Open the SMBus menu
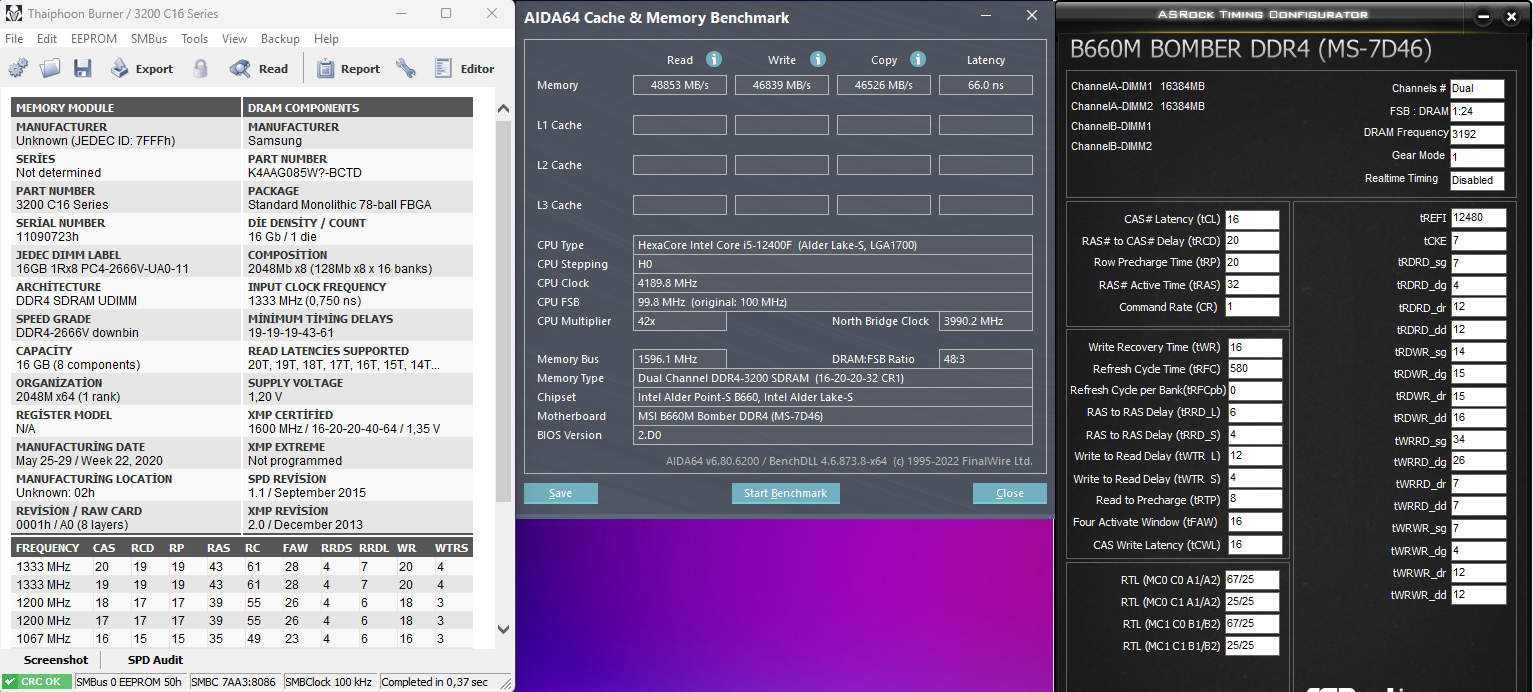The width and height of the screenshot is (1533, 692). click(x=149, y=39)
